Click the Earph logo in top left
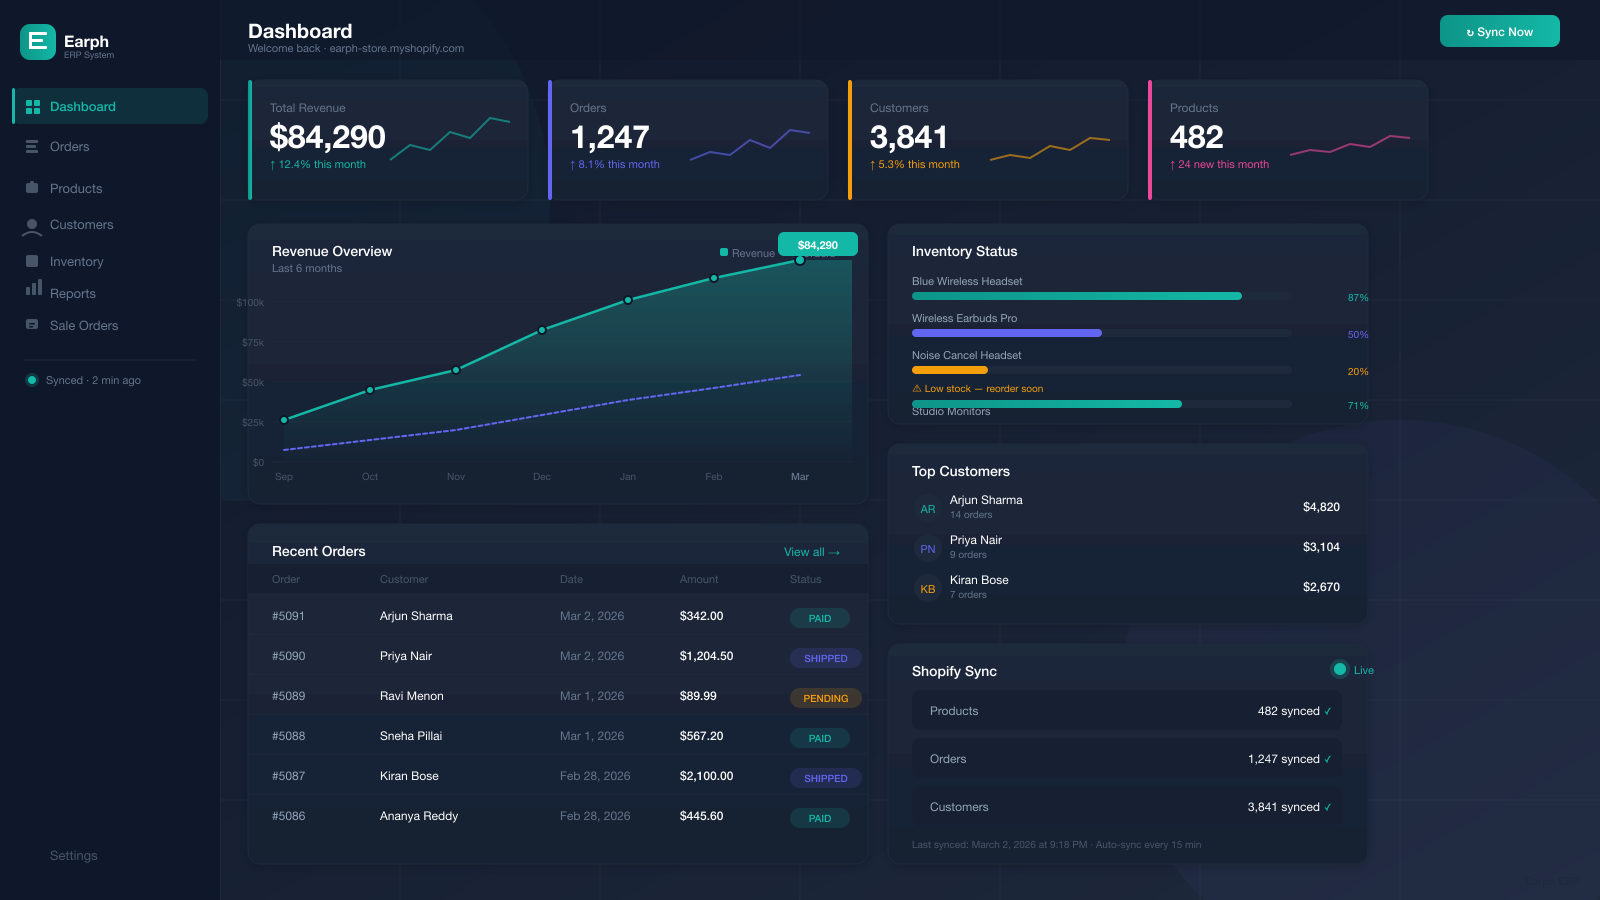The image size is (1600, 900). point(37,42)
